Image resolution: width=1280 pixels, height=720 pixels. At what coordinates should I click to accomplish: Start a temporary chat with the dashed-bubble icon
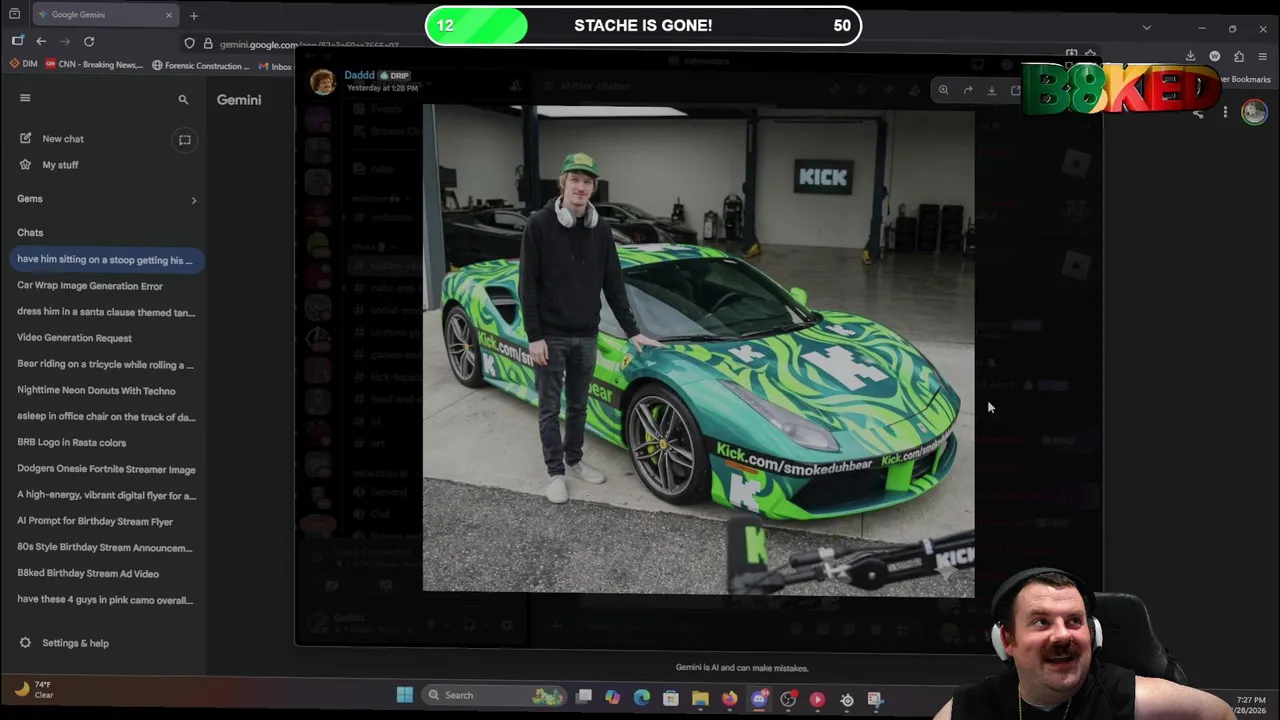click(184, 140)
